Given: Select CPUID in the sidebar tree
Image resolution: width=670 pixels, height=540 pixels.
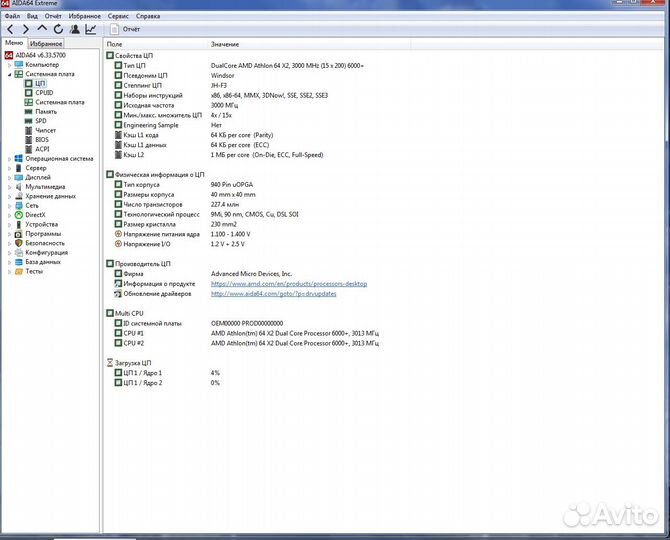Looking at the screenshot, I should (44, 92).
